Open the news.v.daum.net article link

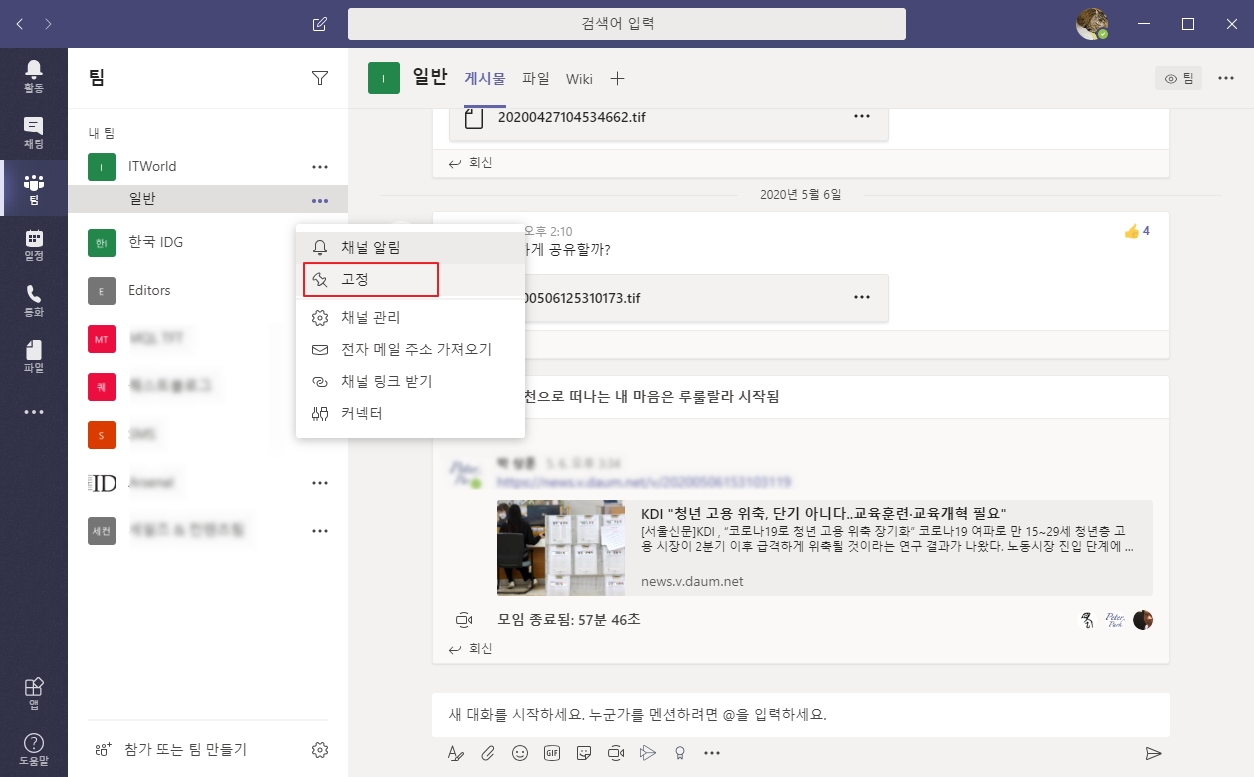tap(824, 548)
